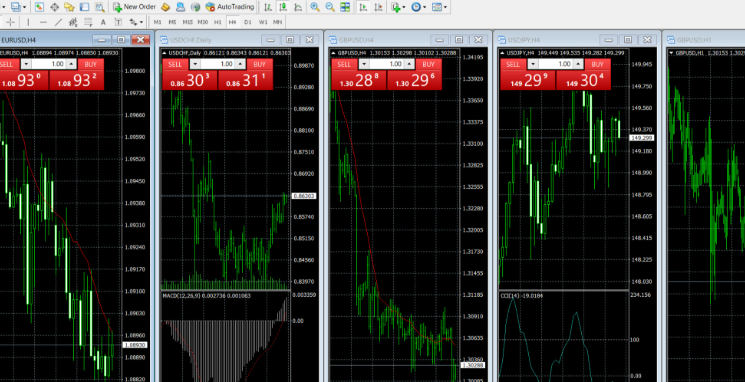
Task: Click the globe icon in toolbar
Action: coord(195,7)
